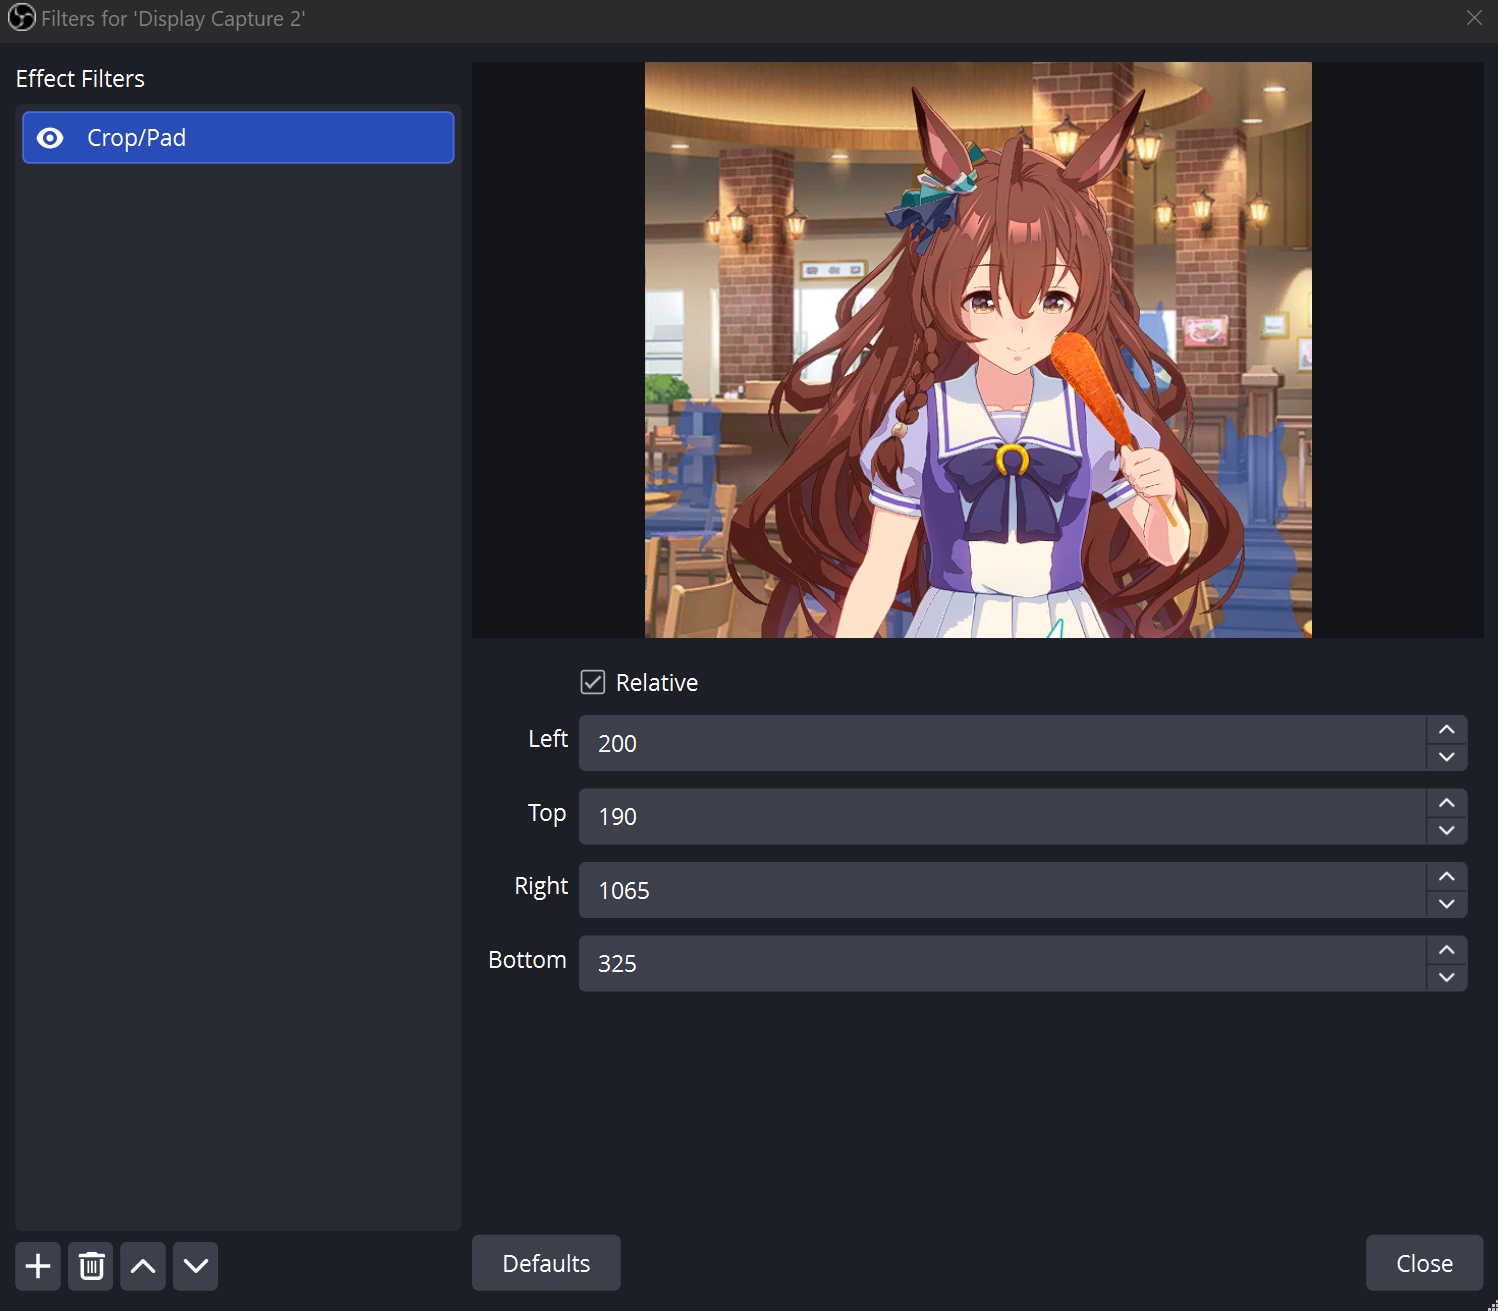Move selected filter down with arrow icon
The height and width of the screenshot is (1311, 1498).
[196, 1266]
